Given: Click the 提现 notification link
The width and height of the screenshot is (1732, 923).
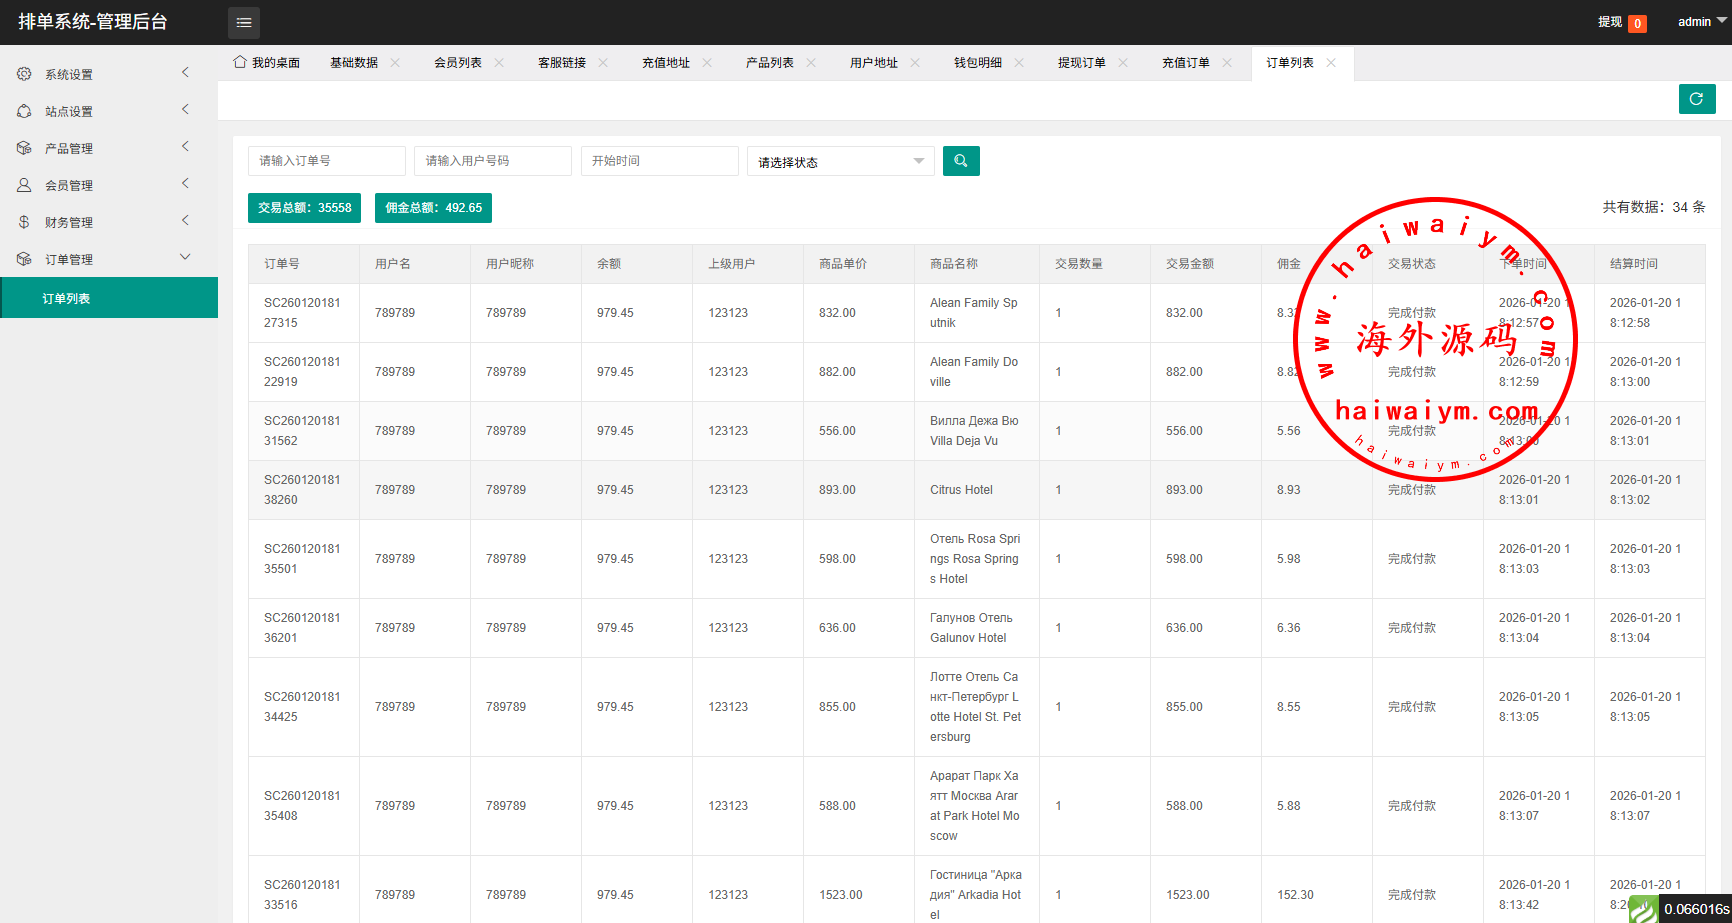Looking at the screenshot, I should (1610, 22).
